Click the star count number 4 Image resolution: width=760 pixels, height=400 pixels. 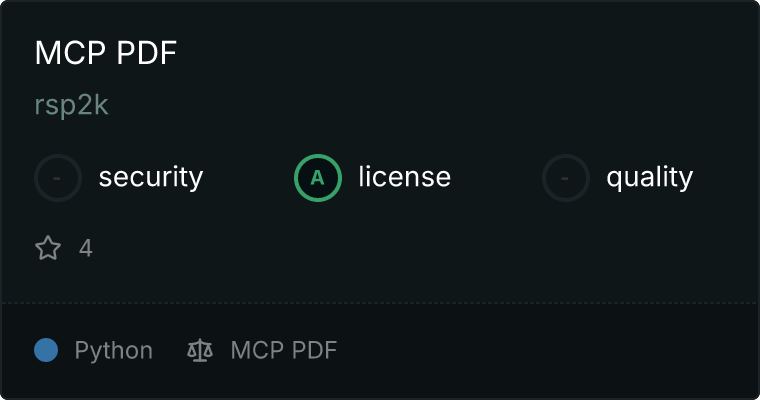pos(86,248)
